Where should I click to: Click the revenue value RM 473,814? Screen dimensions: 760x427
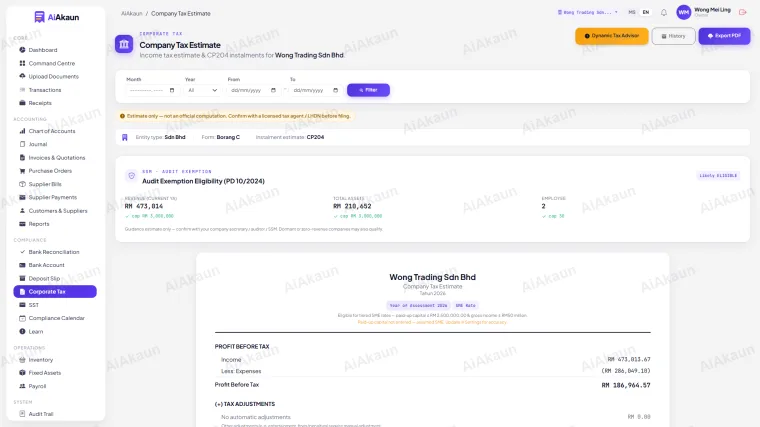(x=144, y=206)
